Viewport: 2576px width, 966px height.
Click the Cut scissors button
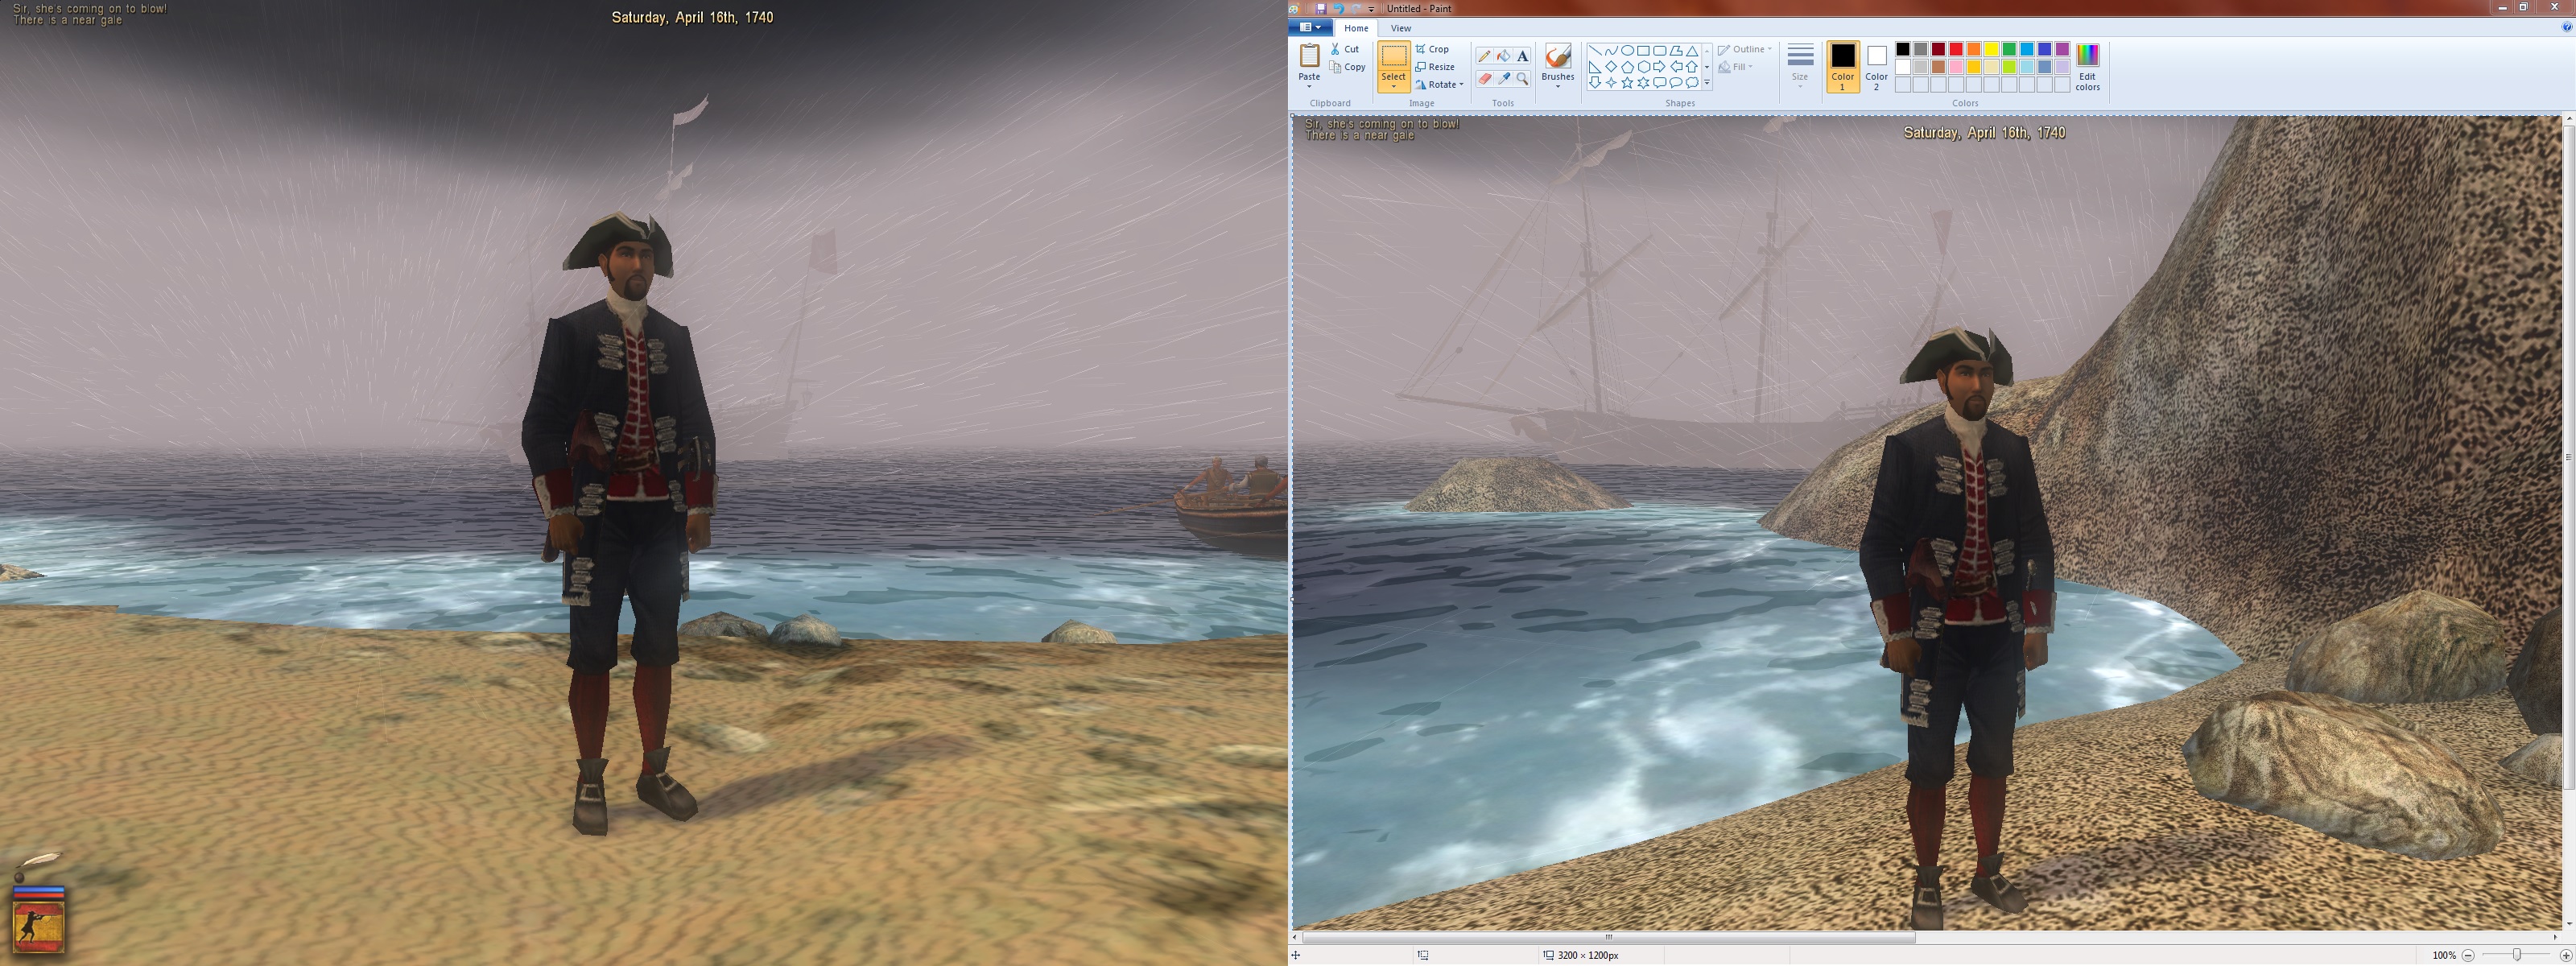(1346, 49)
